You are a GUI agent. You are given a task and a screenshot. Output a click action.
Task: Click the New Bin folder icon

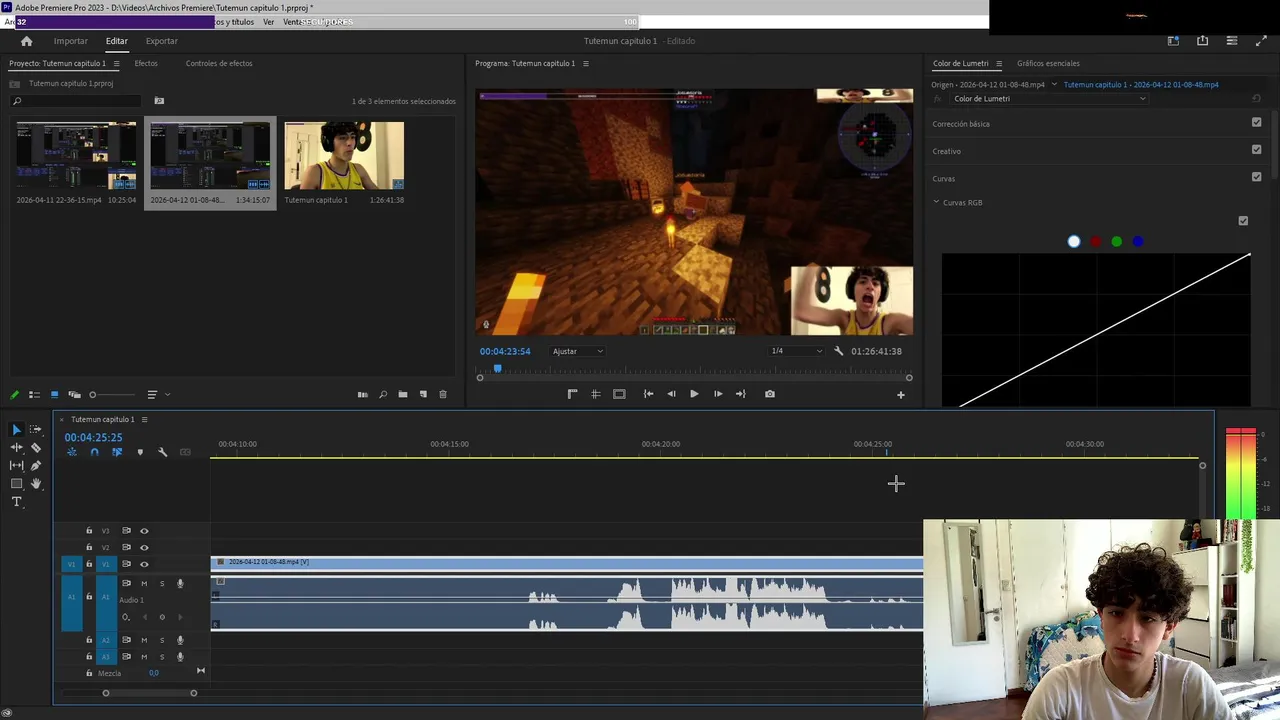click(403, 395)
